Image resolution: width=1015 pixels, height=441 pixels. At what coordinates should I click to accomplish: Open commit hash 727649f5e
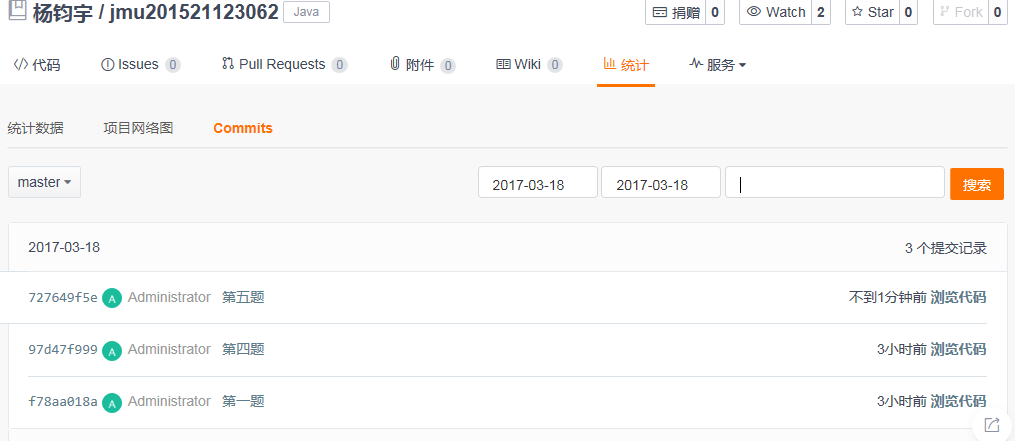click(x=63, y=297)
